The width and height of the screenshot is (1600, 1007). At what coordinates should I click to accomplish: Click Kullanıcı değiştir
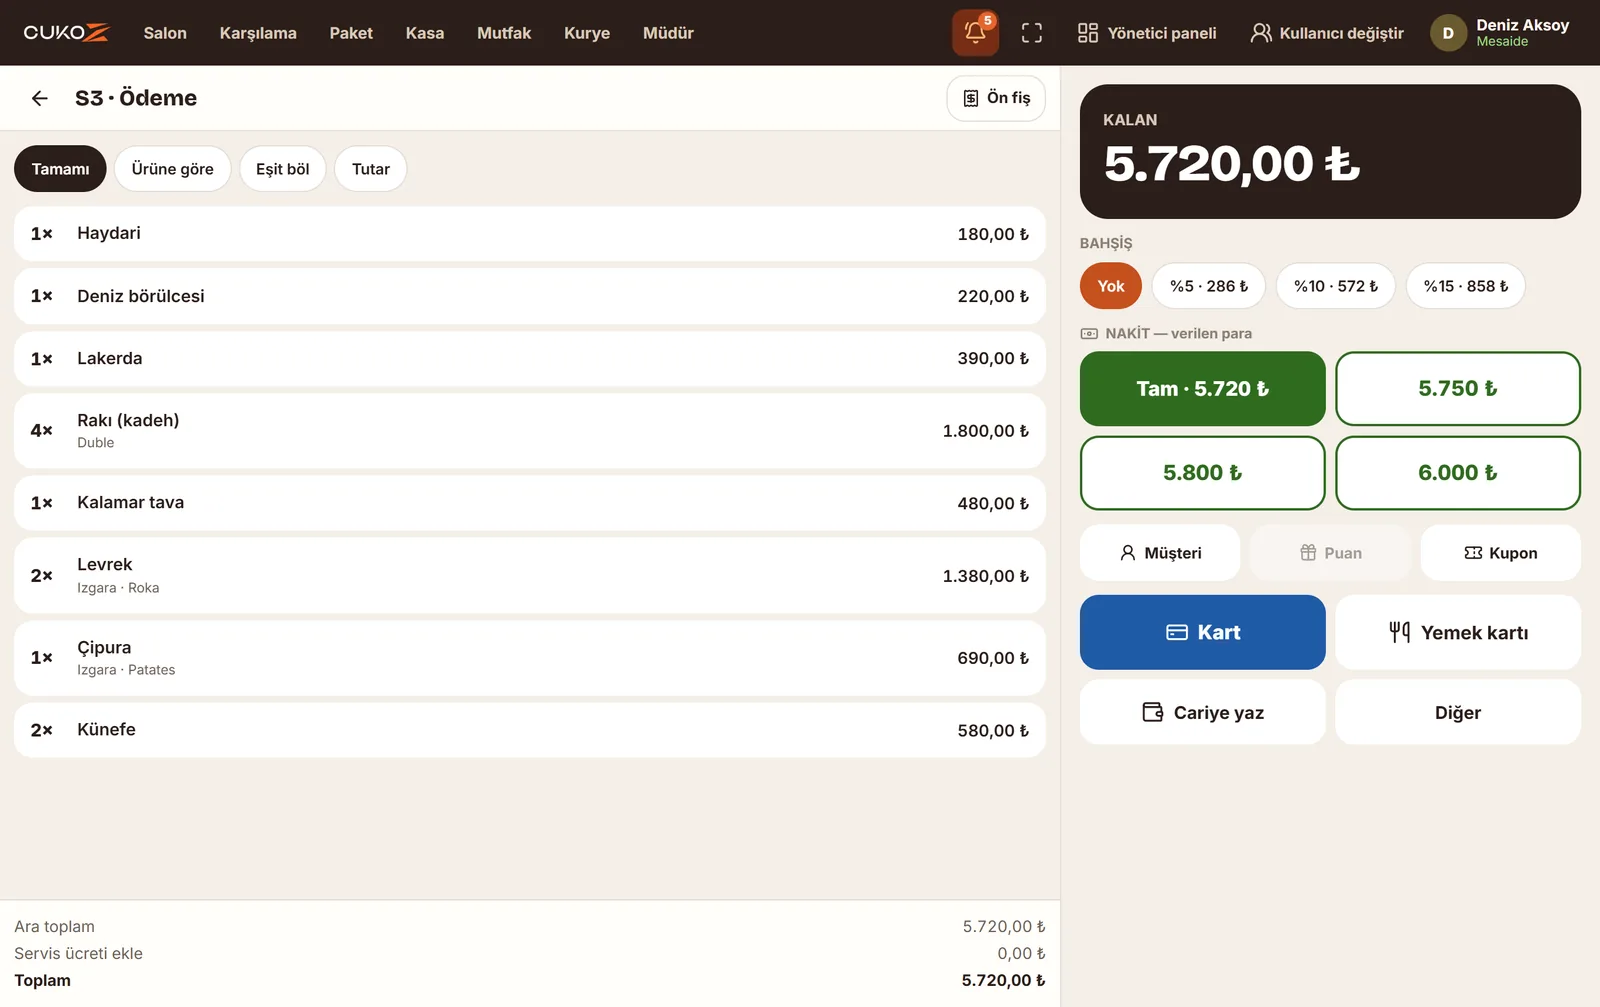(1327, 33)
